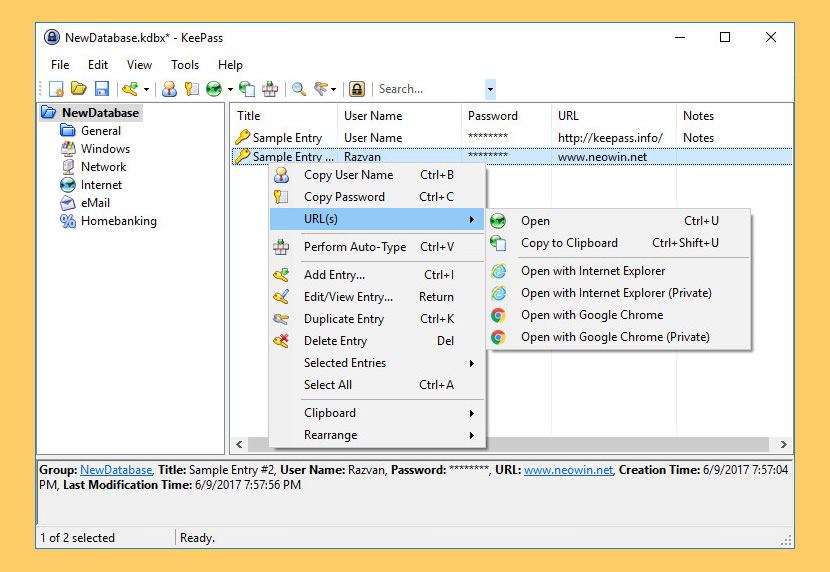Click the '1 of 2 selected' status text
This screenshot has height=572, width=830.
[x=78, y=538]
